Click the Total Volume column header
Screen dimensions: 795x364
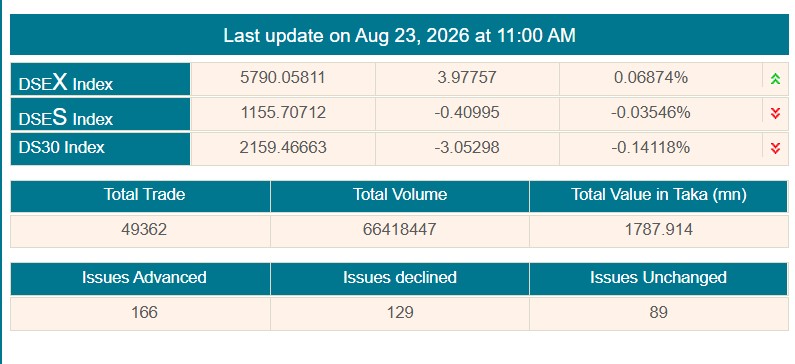click(400, 196)
